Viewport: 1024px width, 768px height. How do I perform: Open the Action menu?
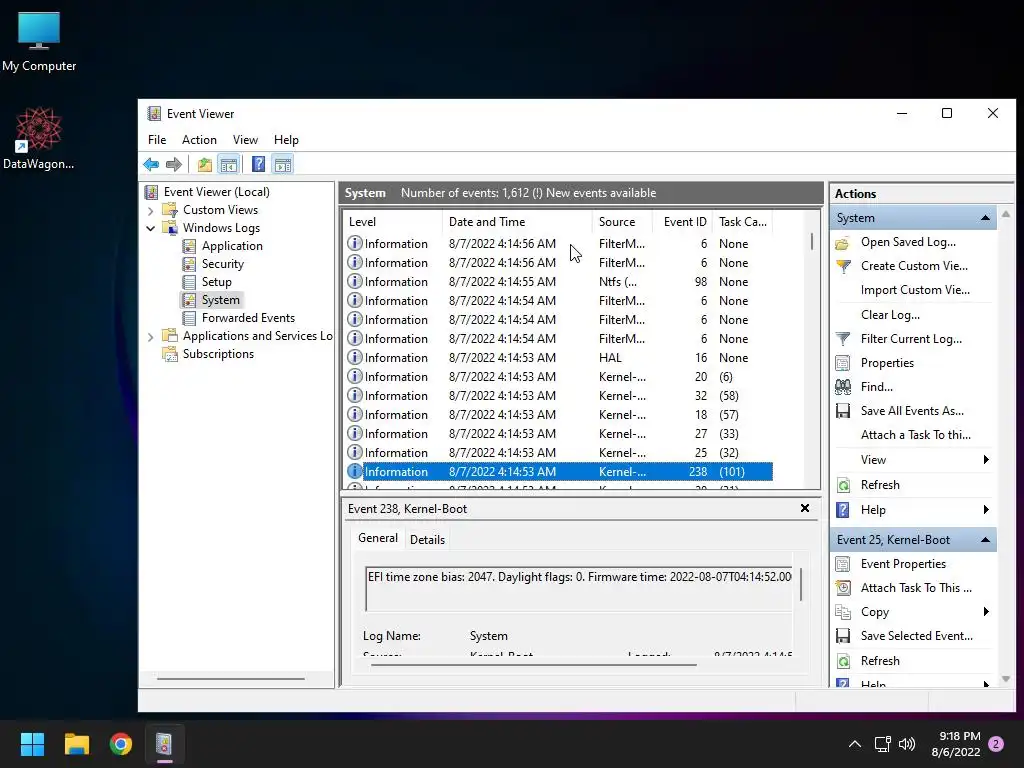tap(199, 140)
